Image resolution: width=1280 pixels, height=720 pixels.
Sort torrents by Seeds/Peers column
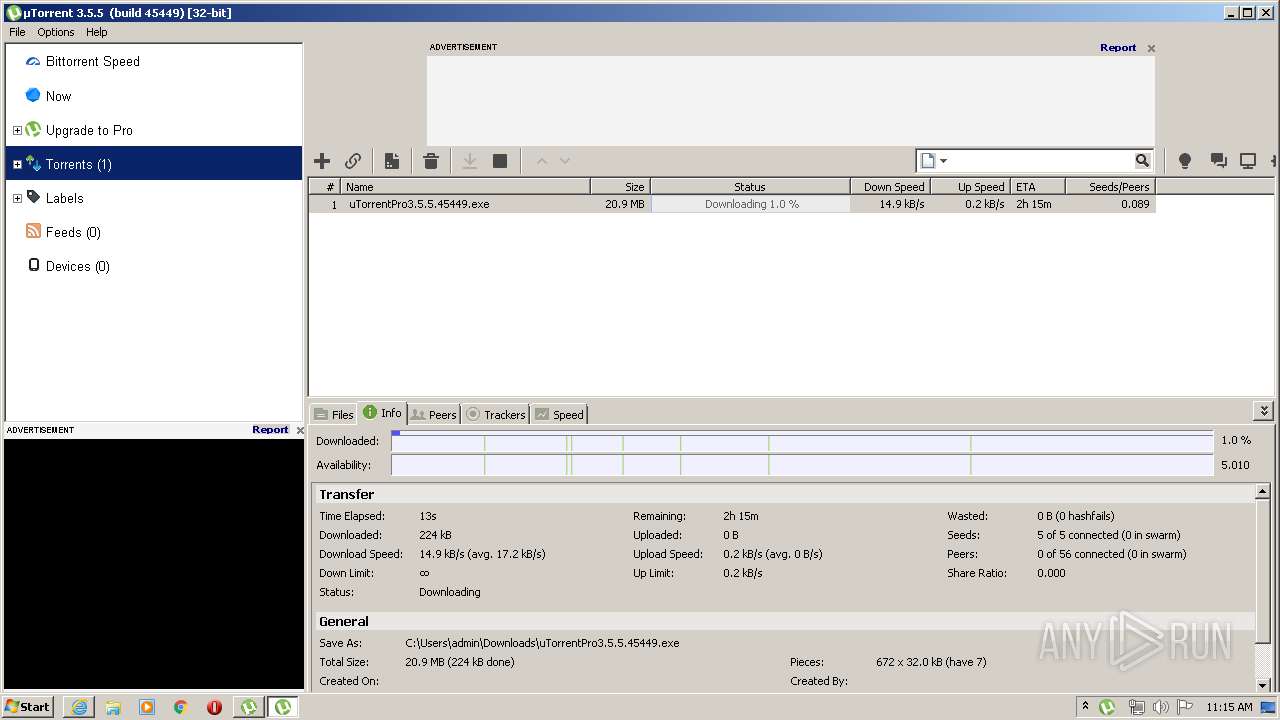coord(1108,186)
